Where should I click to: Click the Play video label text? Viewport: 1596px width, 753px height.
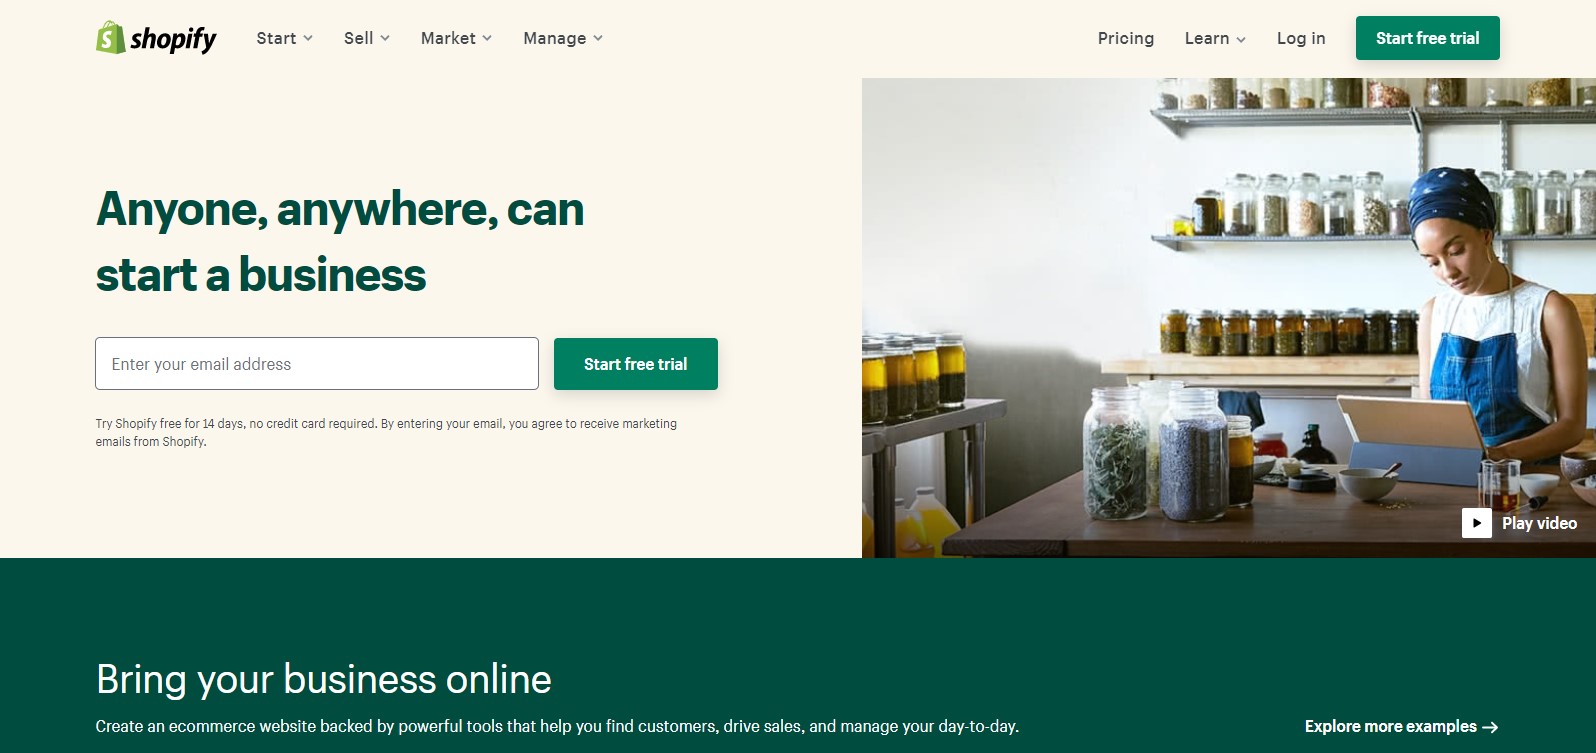1539,523
